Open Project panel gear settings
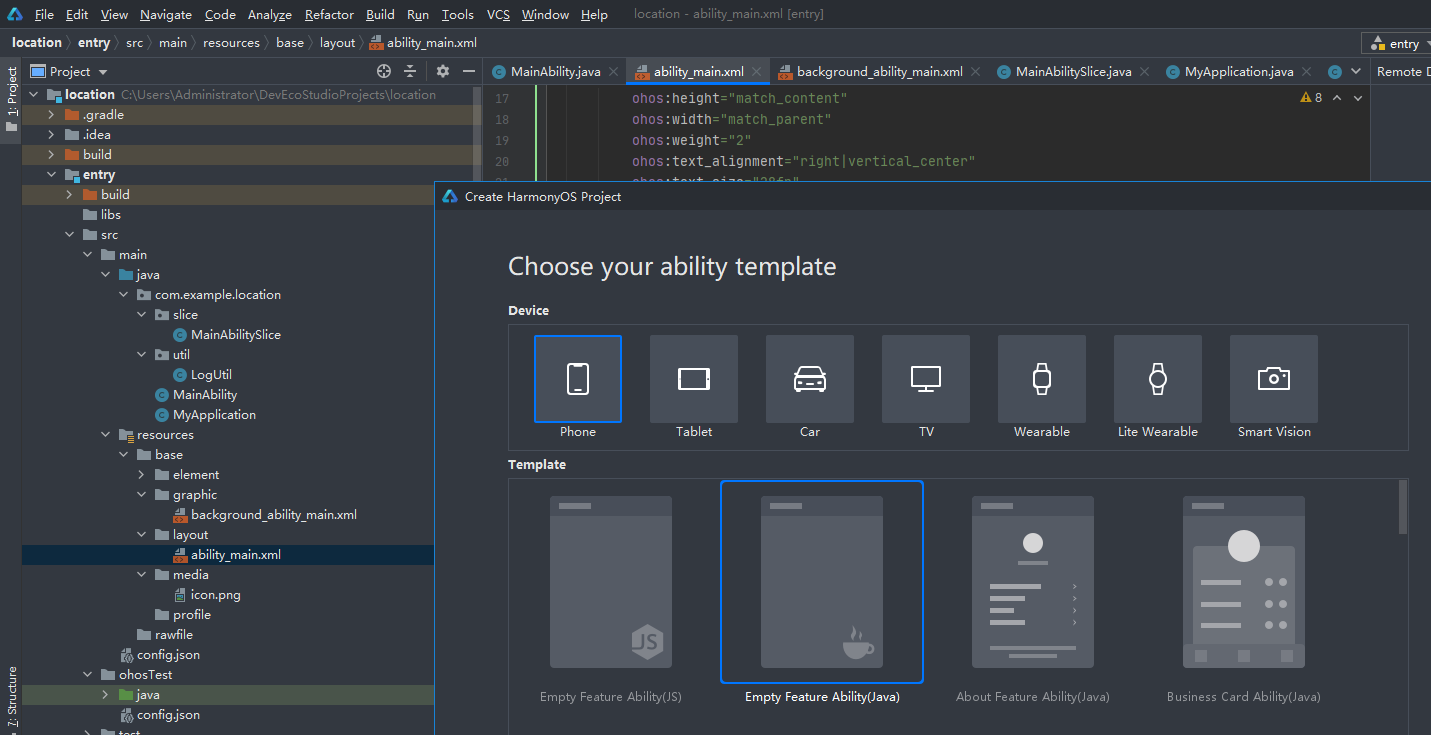1431x735 pixels. [443, 71]
